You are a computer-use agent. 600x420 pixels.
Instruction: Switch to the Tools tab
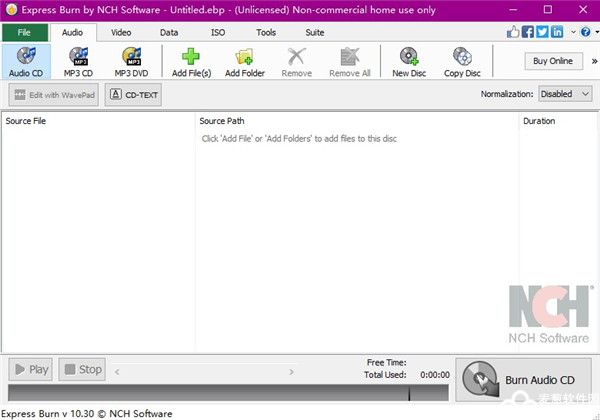tap(266, 33)
